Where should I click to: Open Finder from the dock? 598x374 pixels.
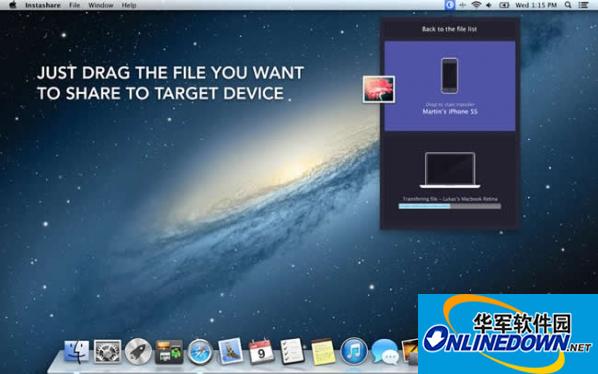[77, 351]
